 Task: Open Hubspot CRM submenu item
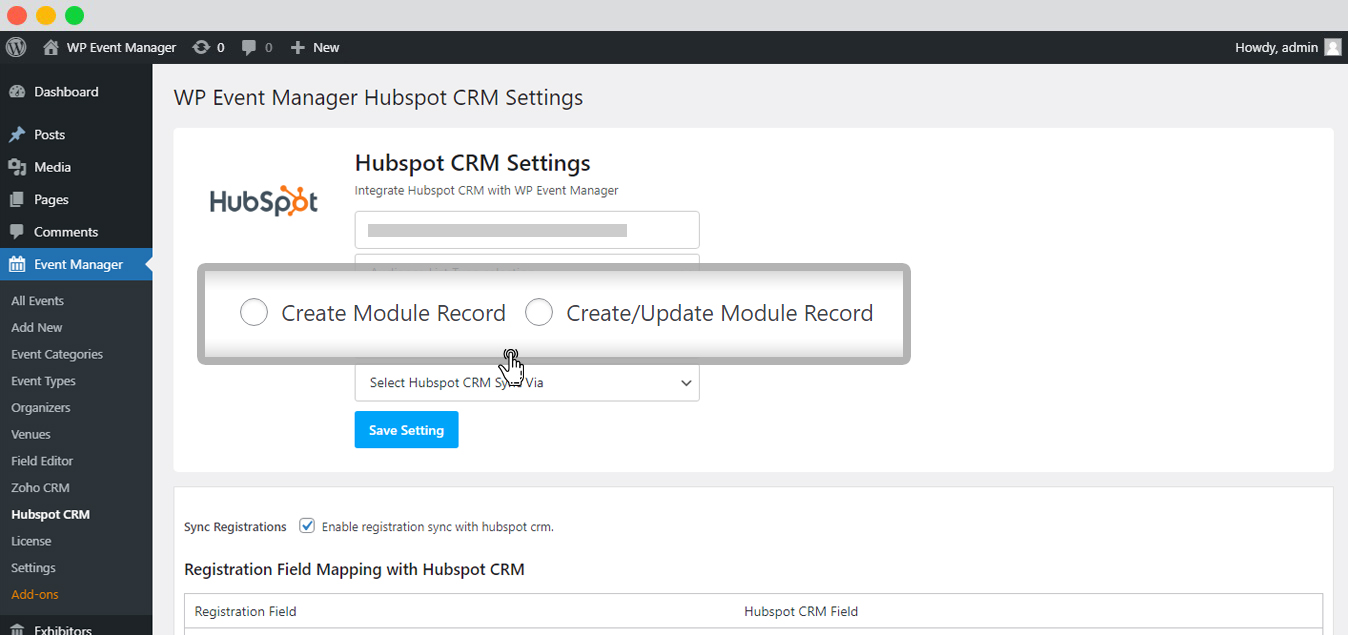(x=50, y=515)
